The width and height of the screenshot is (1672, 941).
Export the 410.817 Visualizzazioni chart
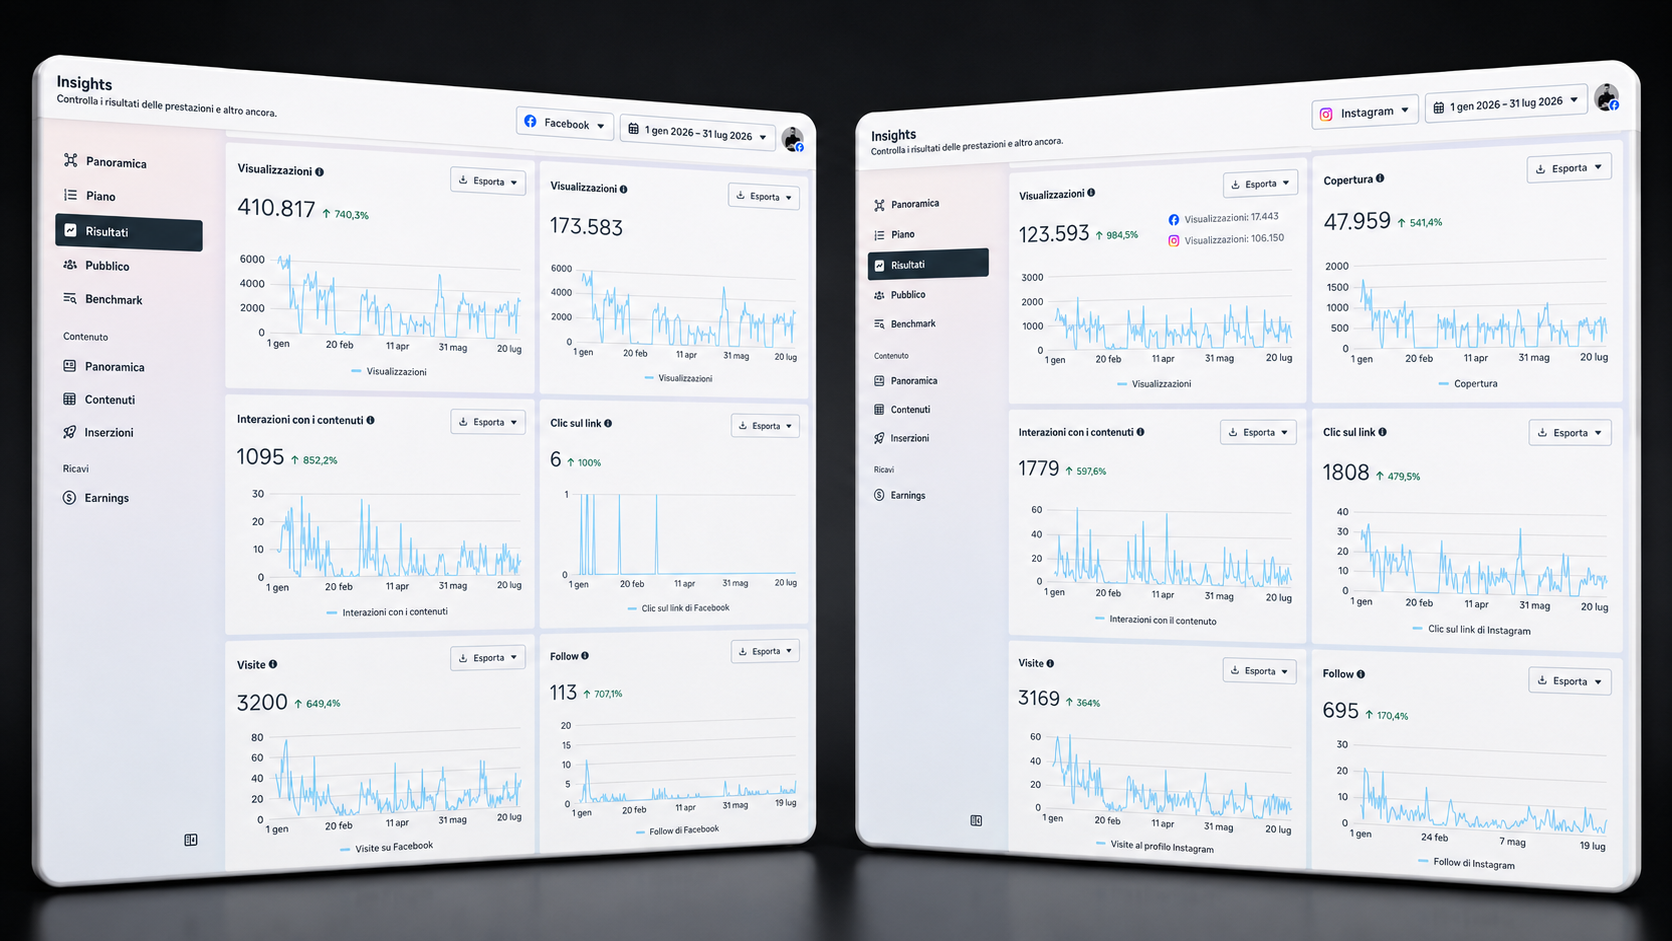[488, 181]
